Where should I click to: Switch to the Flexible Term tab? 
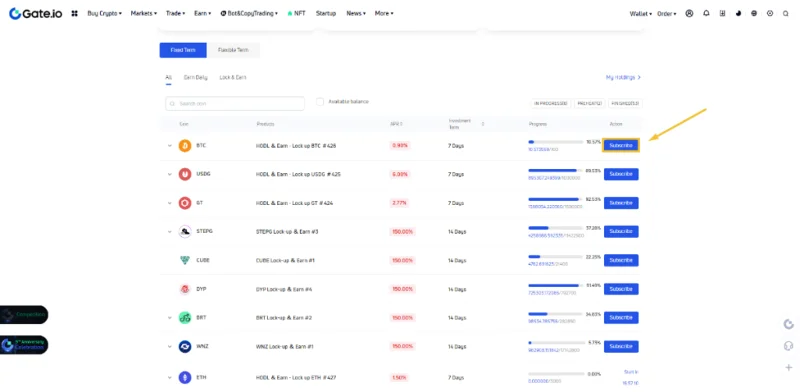(233, 50)
